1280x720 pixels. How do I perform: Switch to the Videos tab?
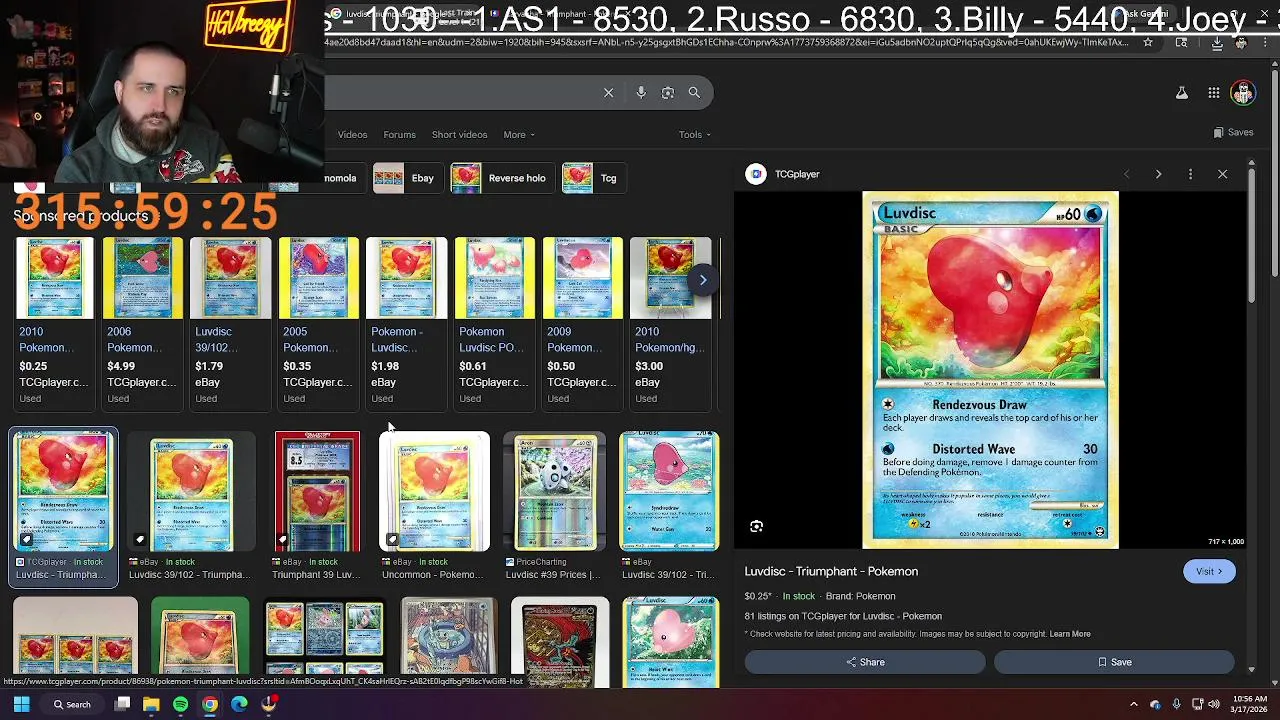point(352,134)
